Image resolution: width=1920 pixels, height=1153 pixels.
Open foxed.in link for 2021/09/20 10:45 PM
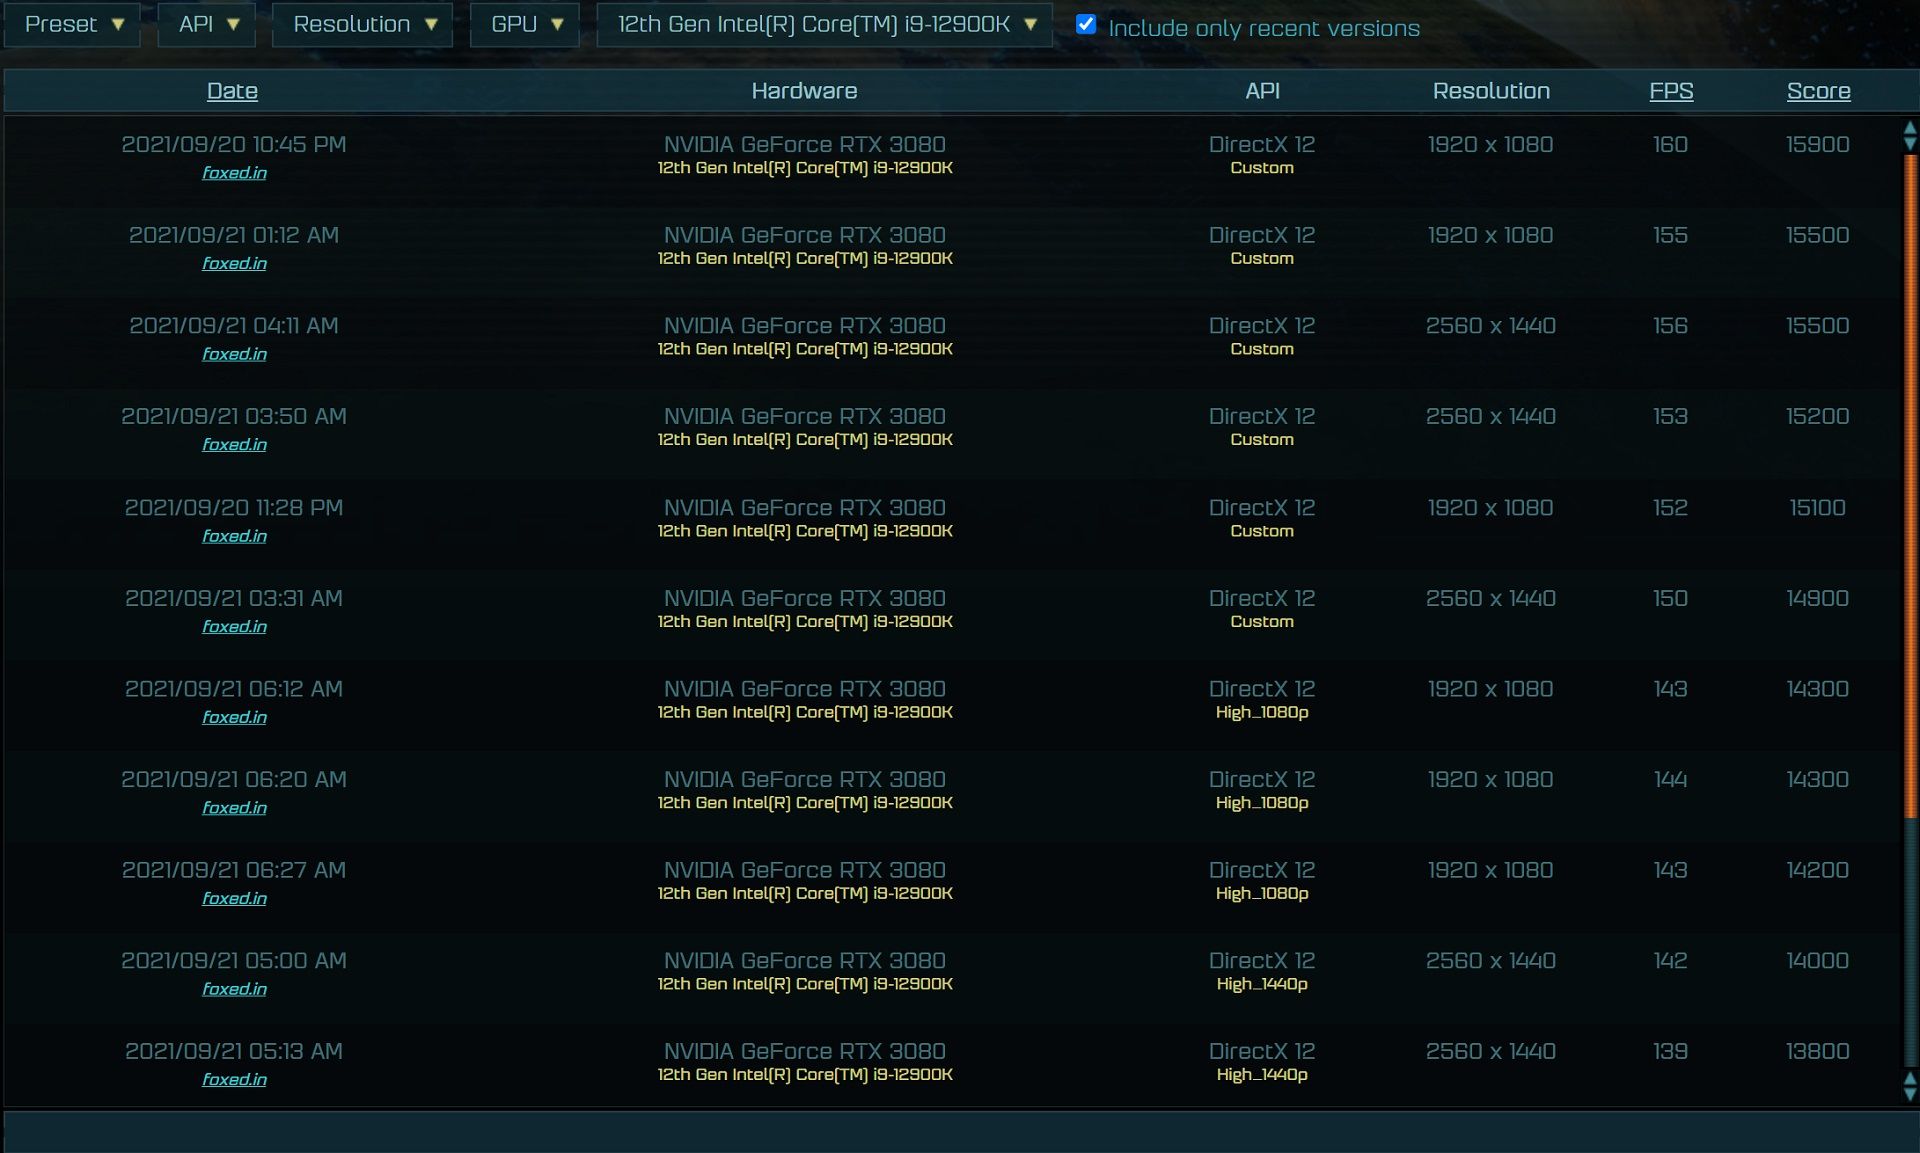[234, 173]
